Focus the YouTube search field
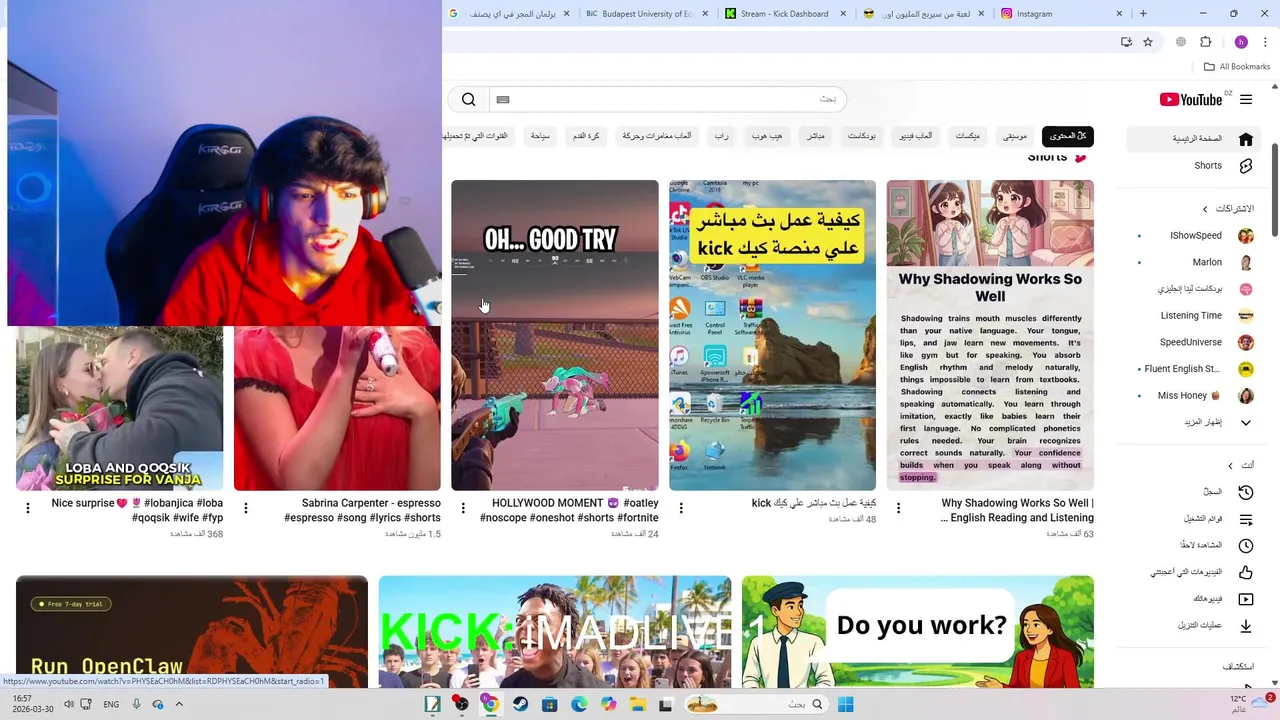1280x720 pixels. point(668,99)
